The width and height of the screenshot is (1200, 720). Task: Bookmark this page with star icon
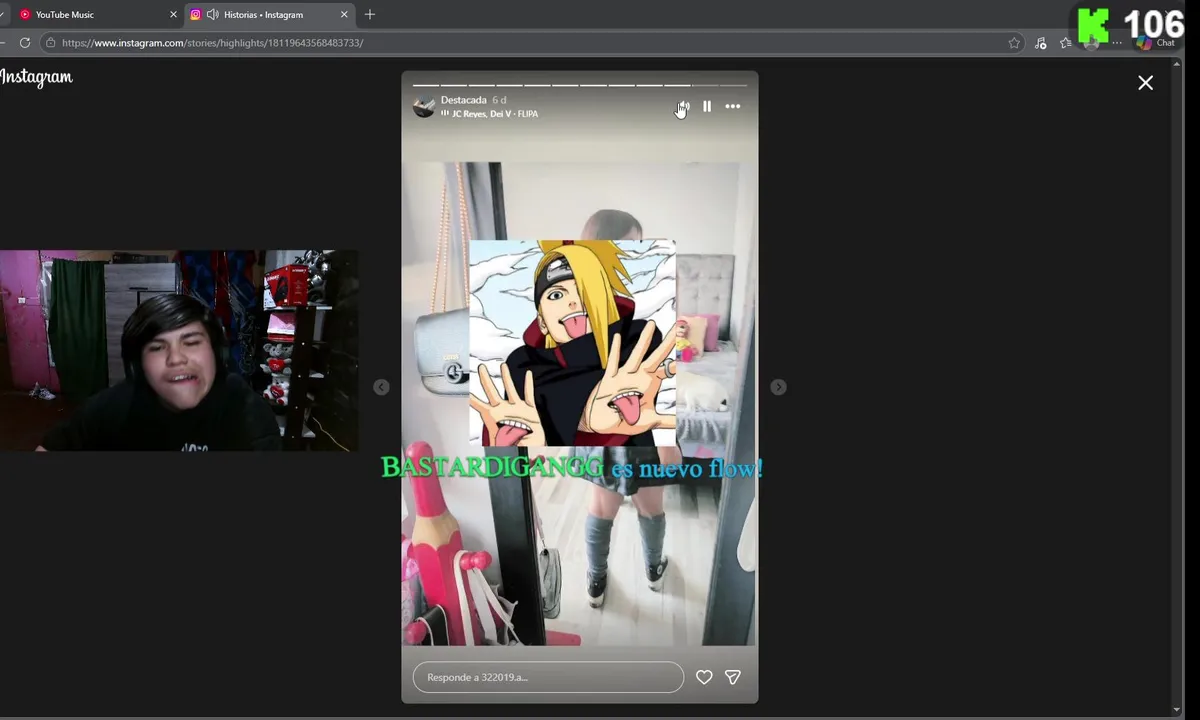tap(1014, 43)
